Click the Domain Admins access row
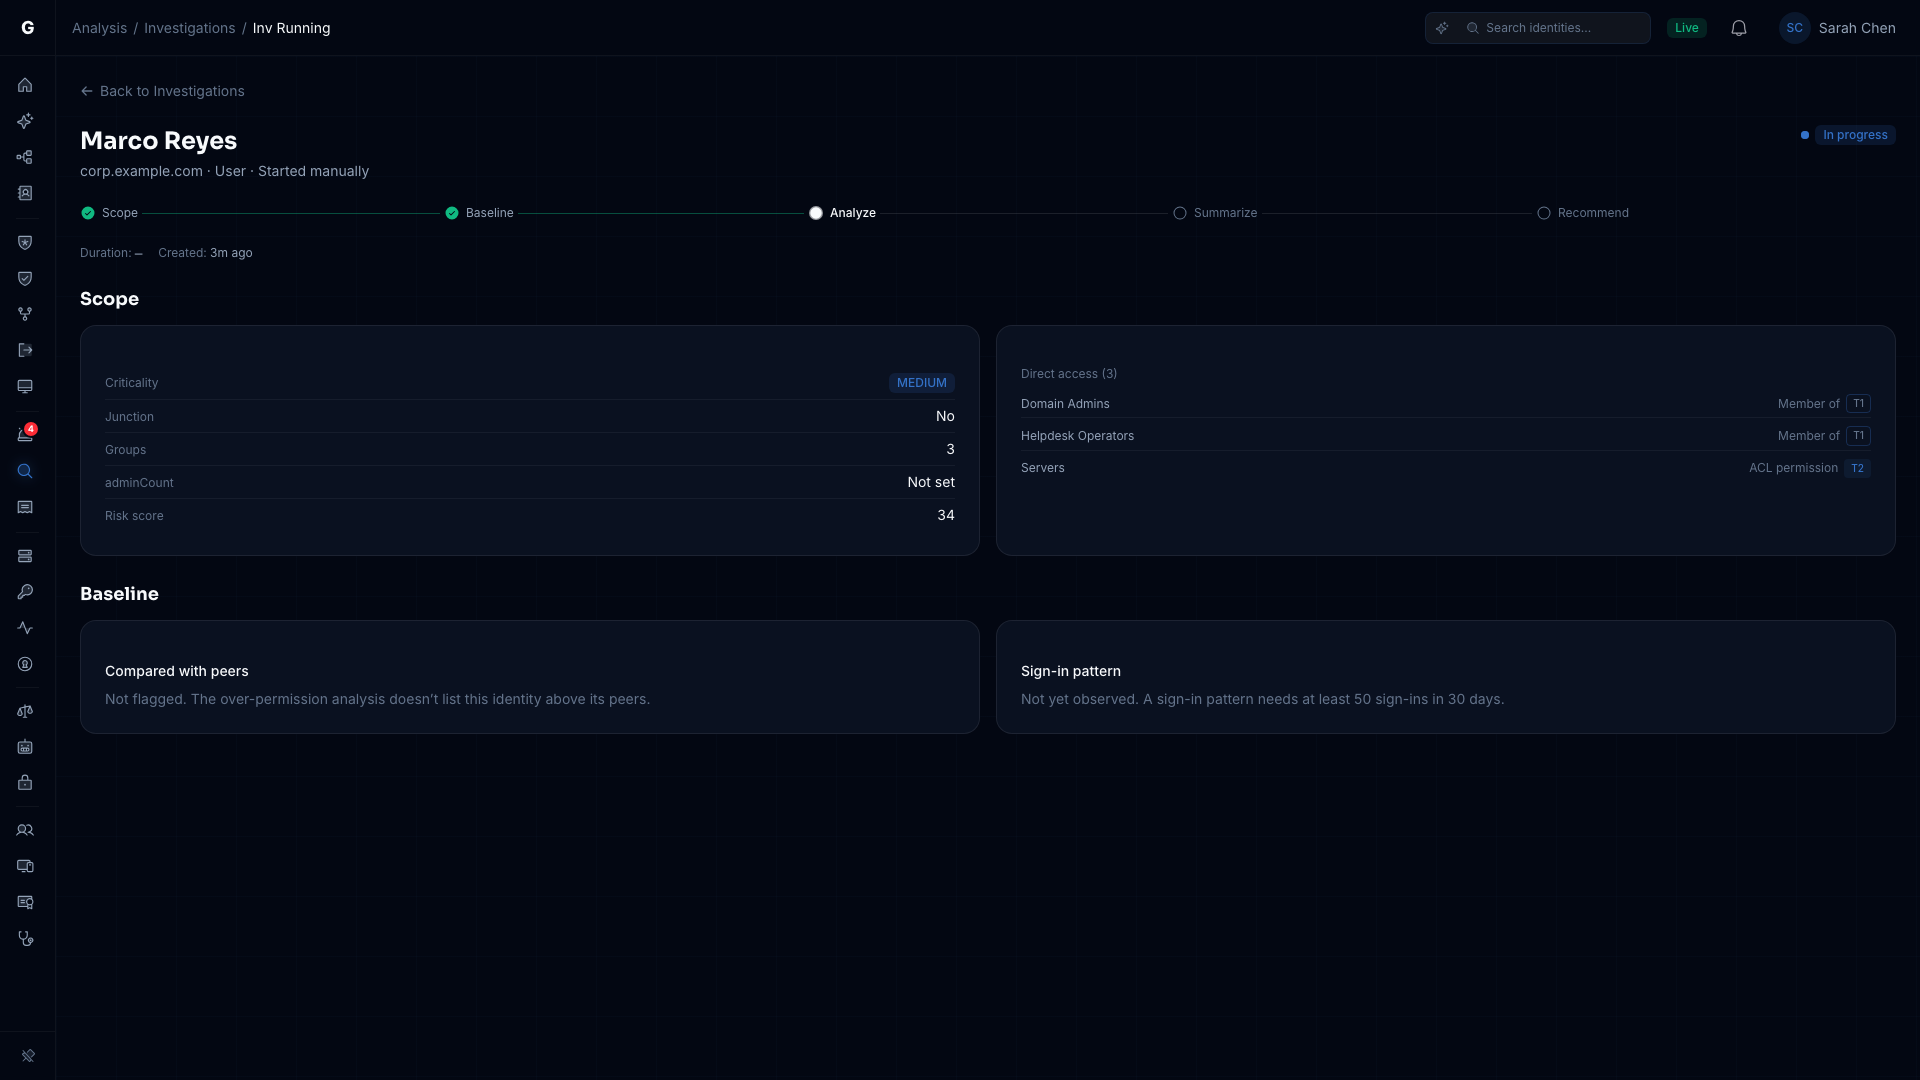Viewport: 1920px width, 1080px height. pos(1446,404)
